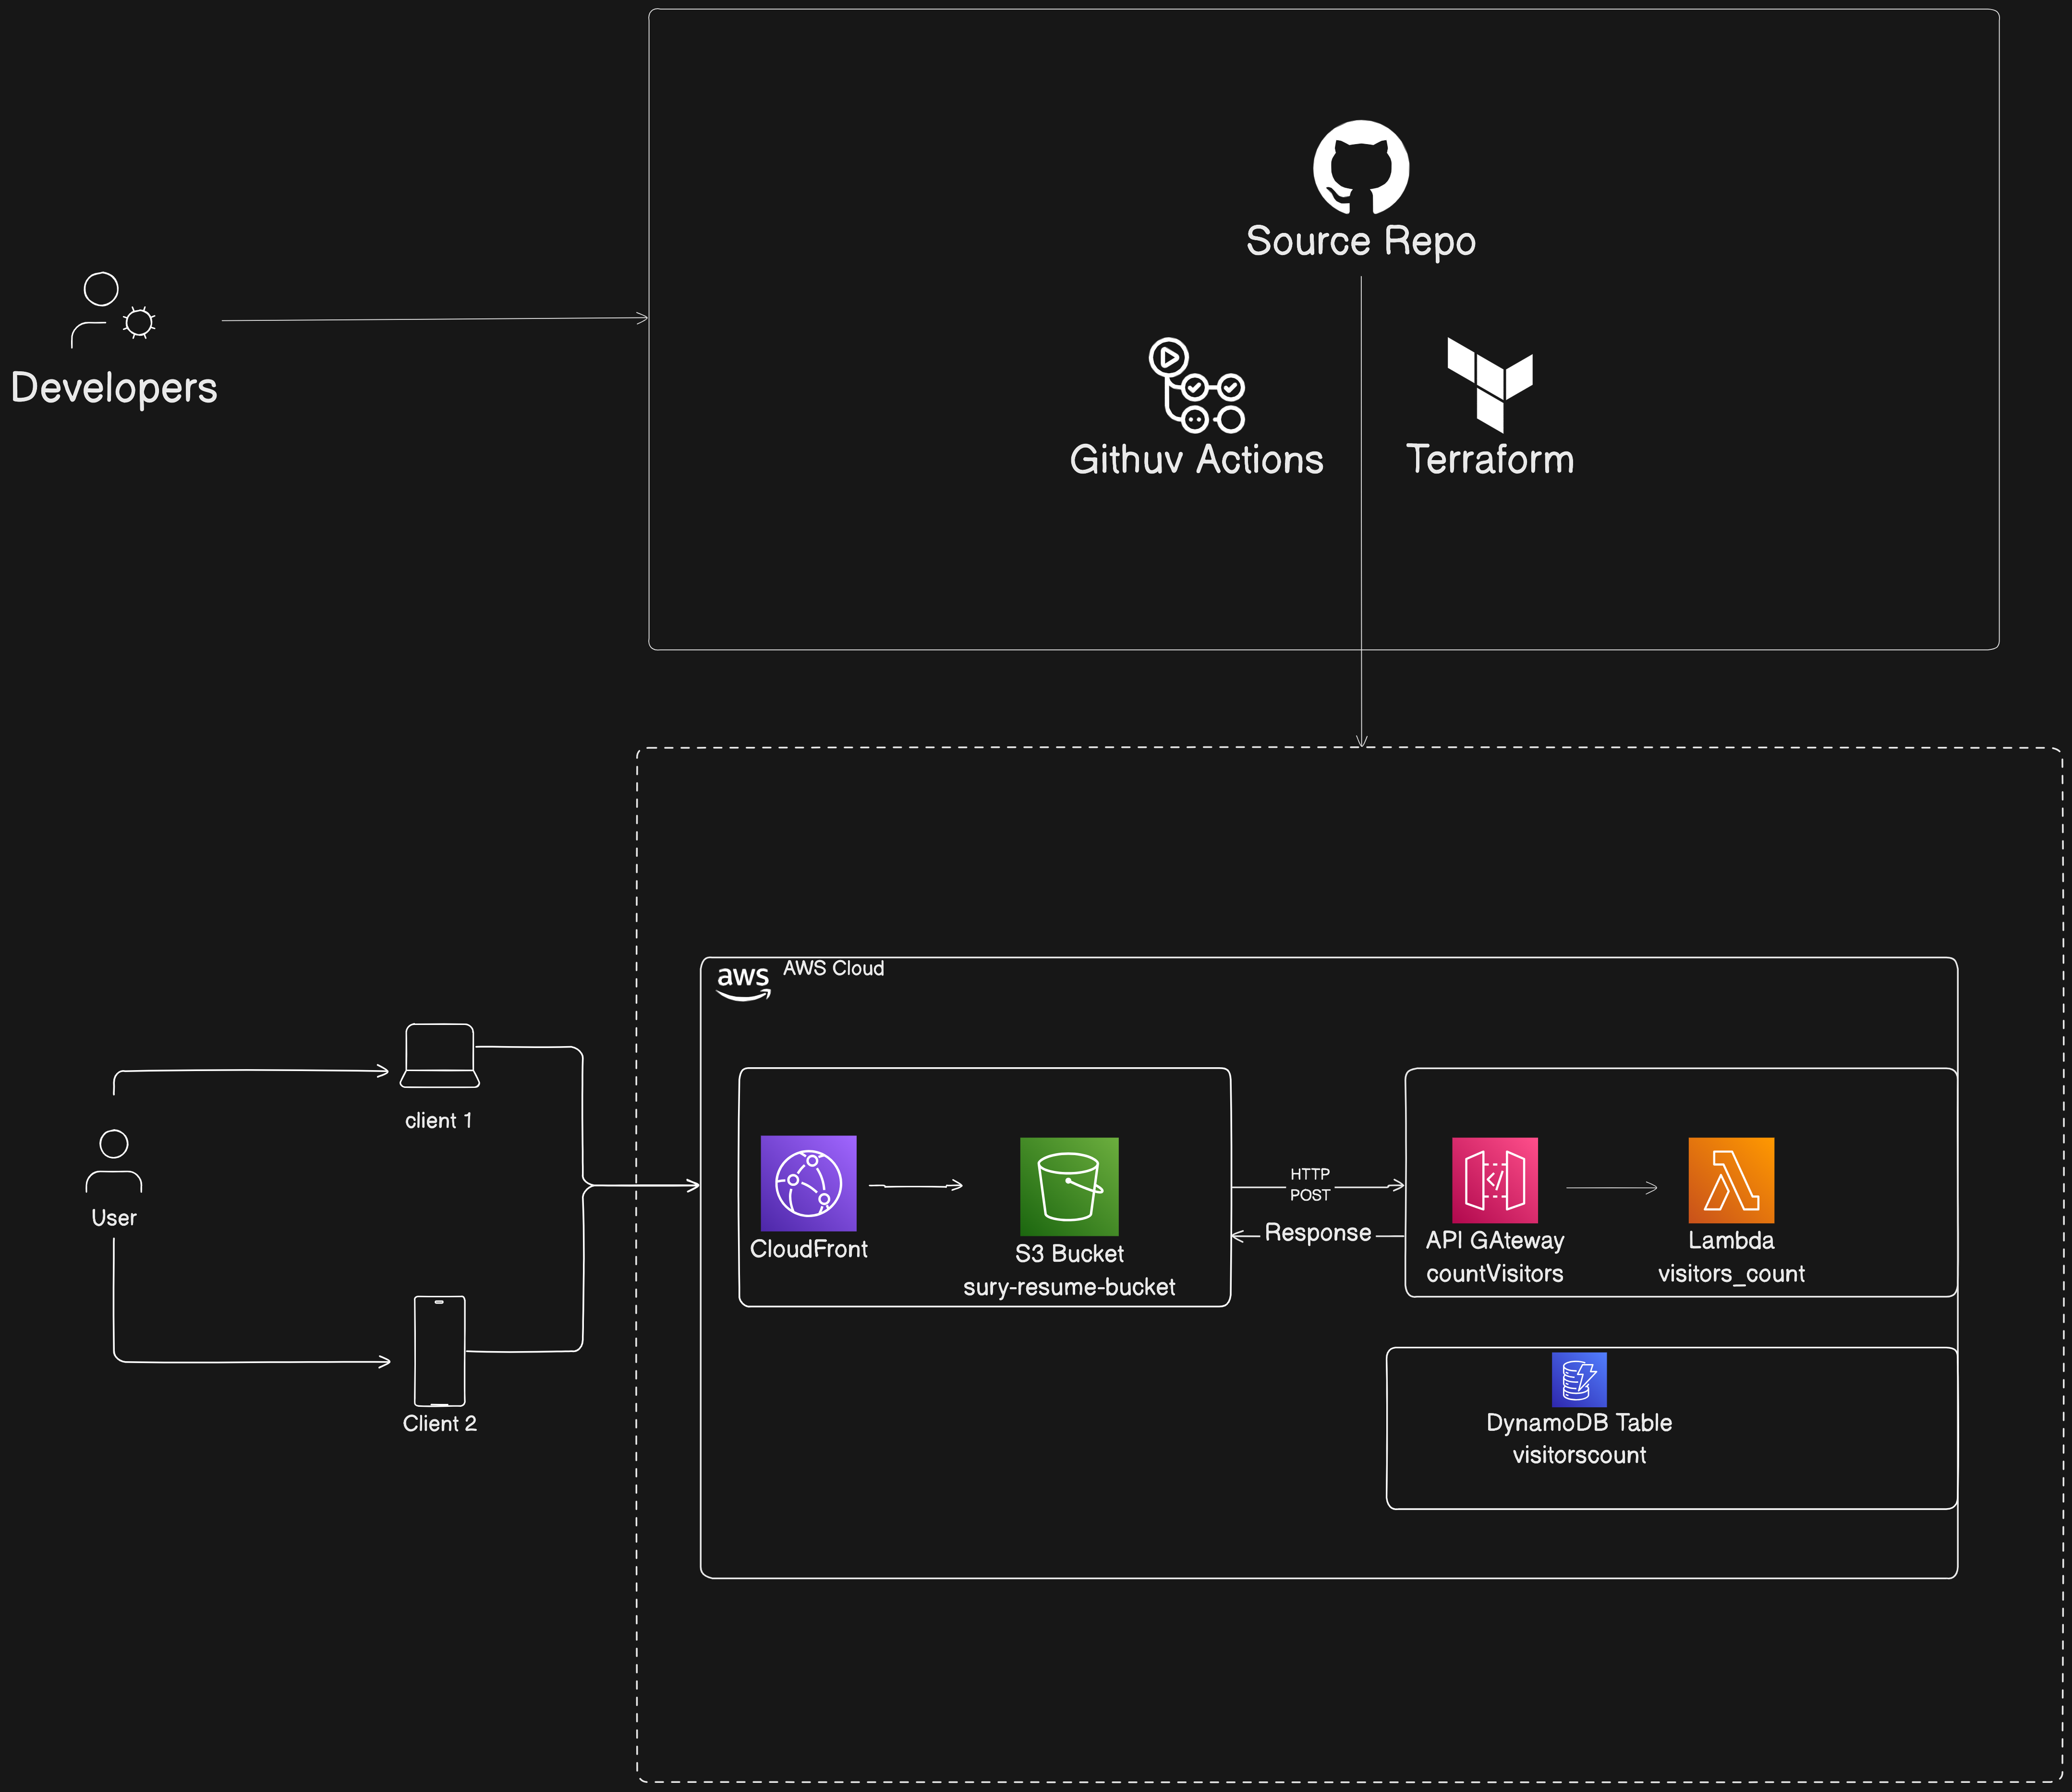The height and width of the screenshot is (1792, 2072).
Task: Click the 'Lambda' label
Action: click(x=1731, y=1241)
